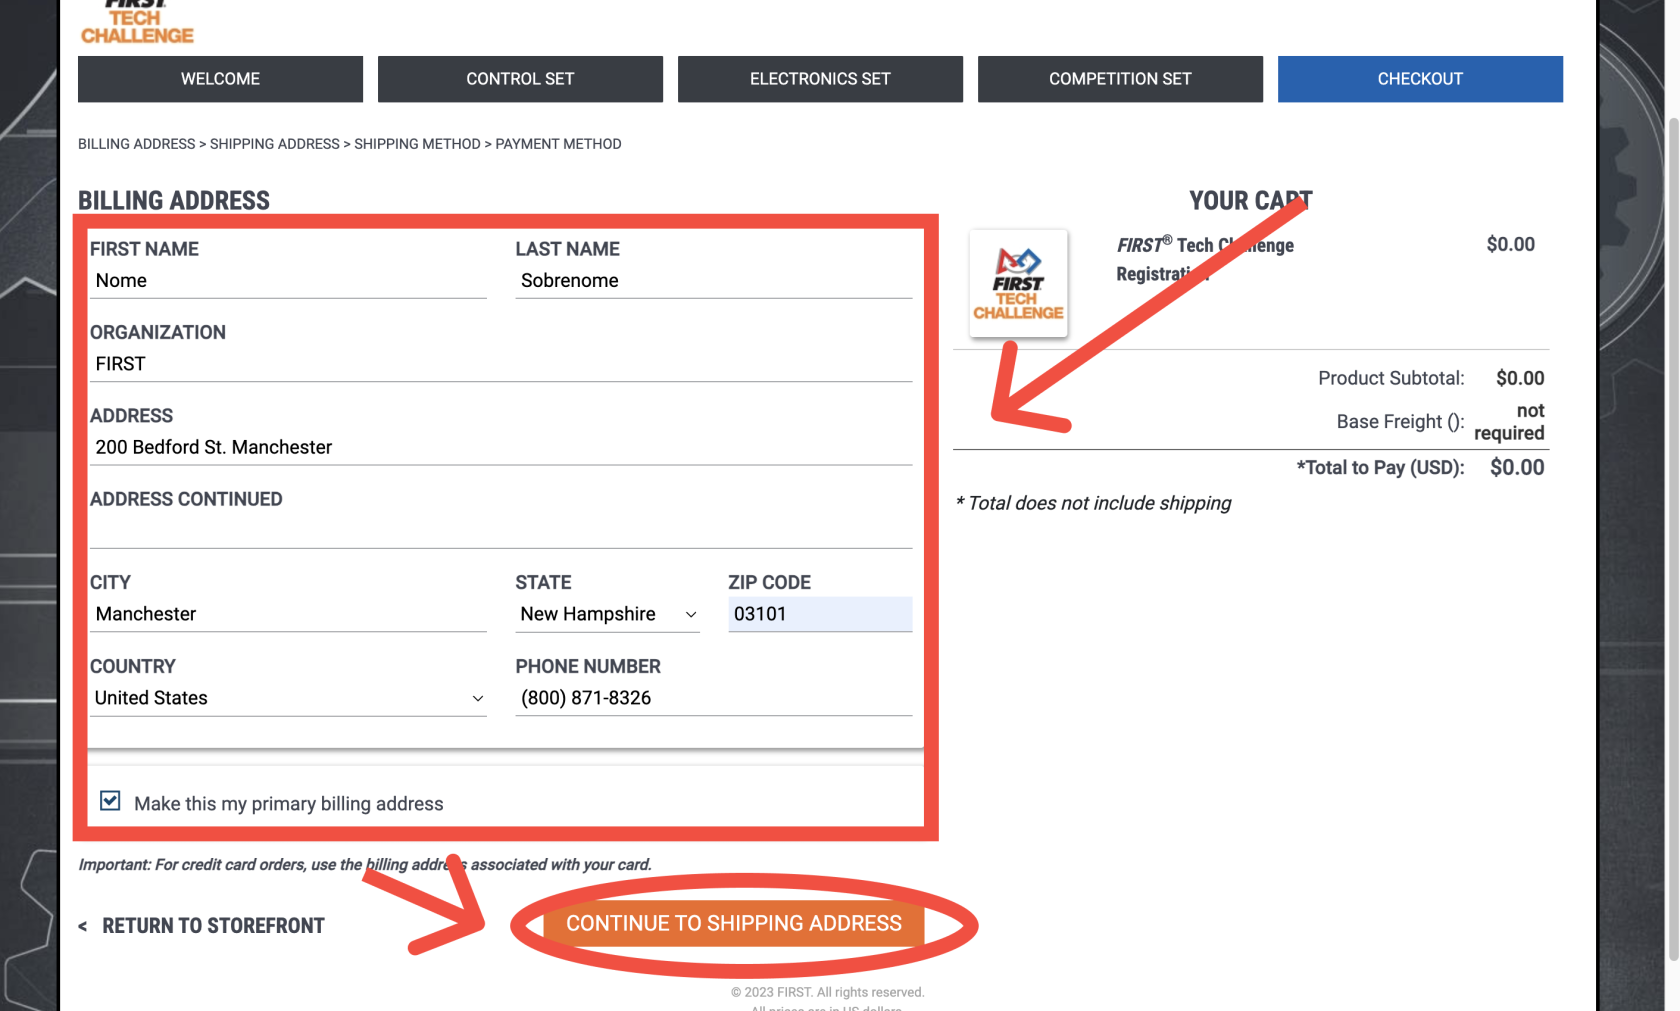This screenshot has width=1680, height=1011.
Task: Go to the Electronics Set tab
Action: (x=820, y=79)
